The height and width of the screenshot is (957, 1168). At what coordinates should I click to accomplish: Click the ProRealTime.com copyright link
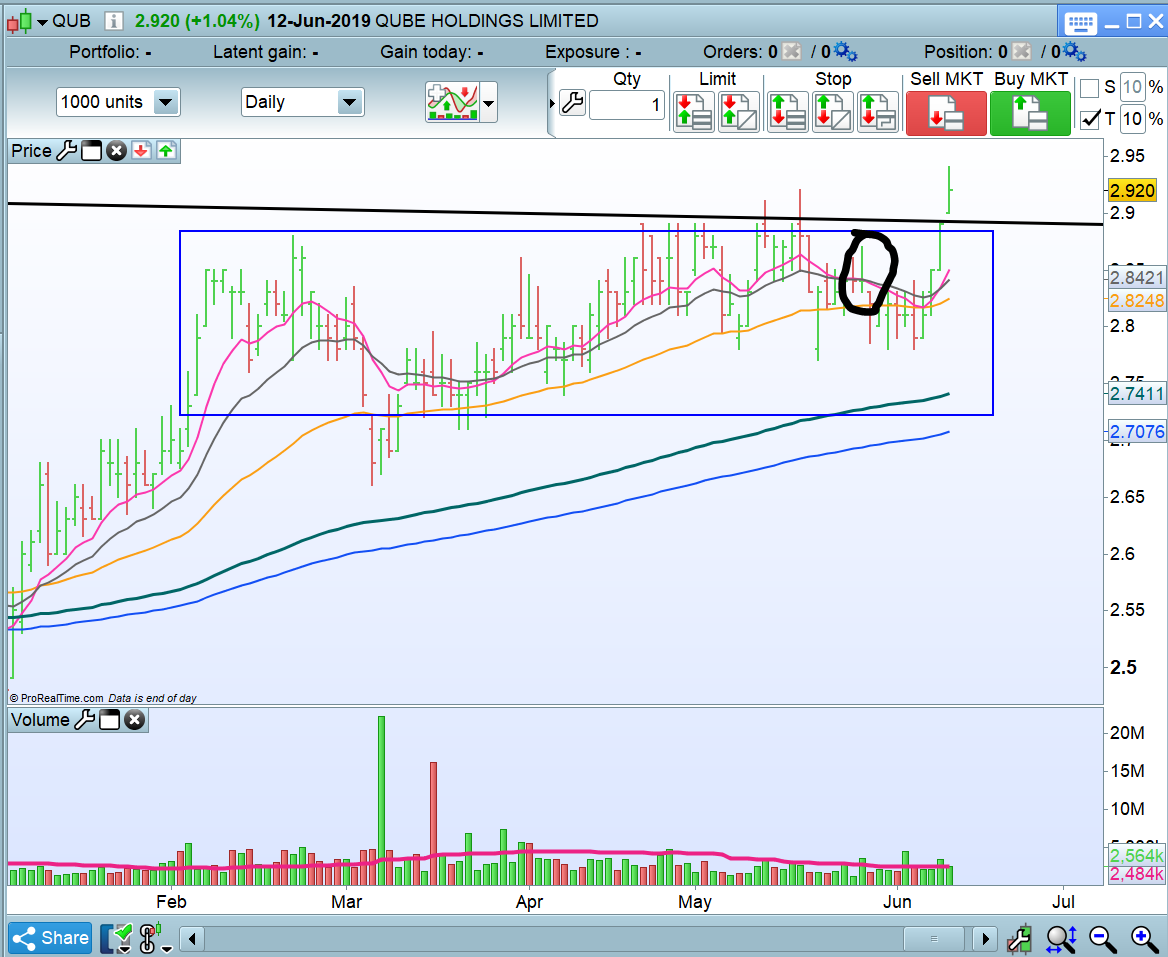click(x=57, y=698)
